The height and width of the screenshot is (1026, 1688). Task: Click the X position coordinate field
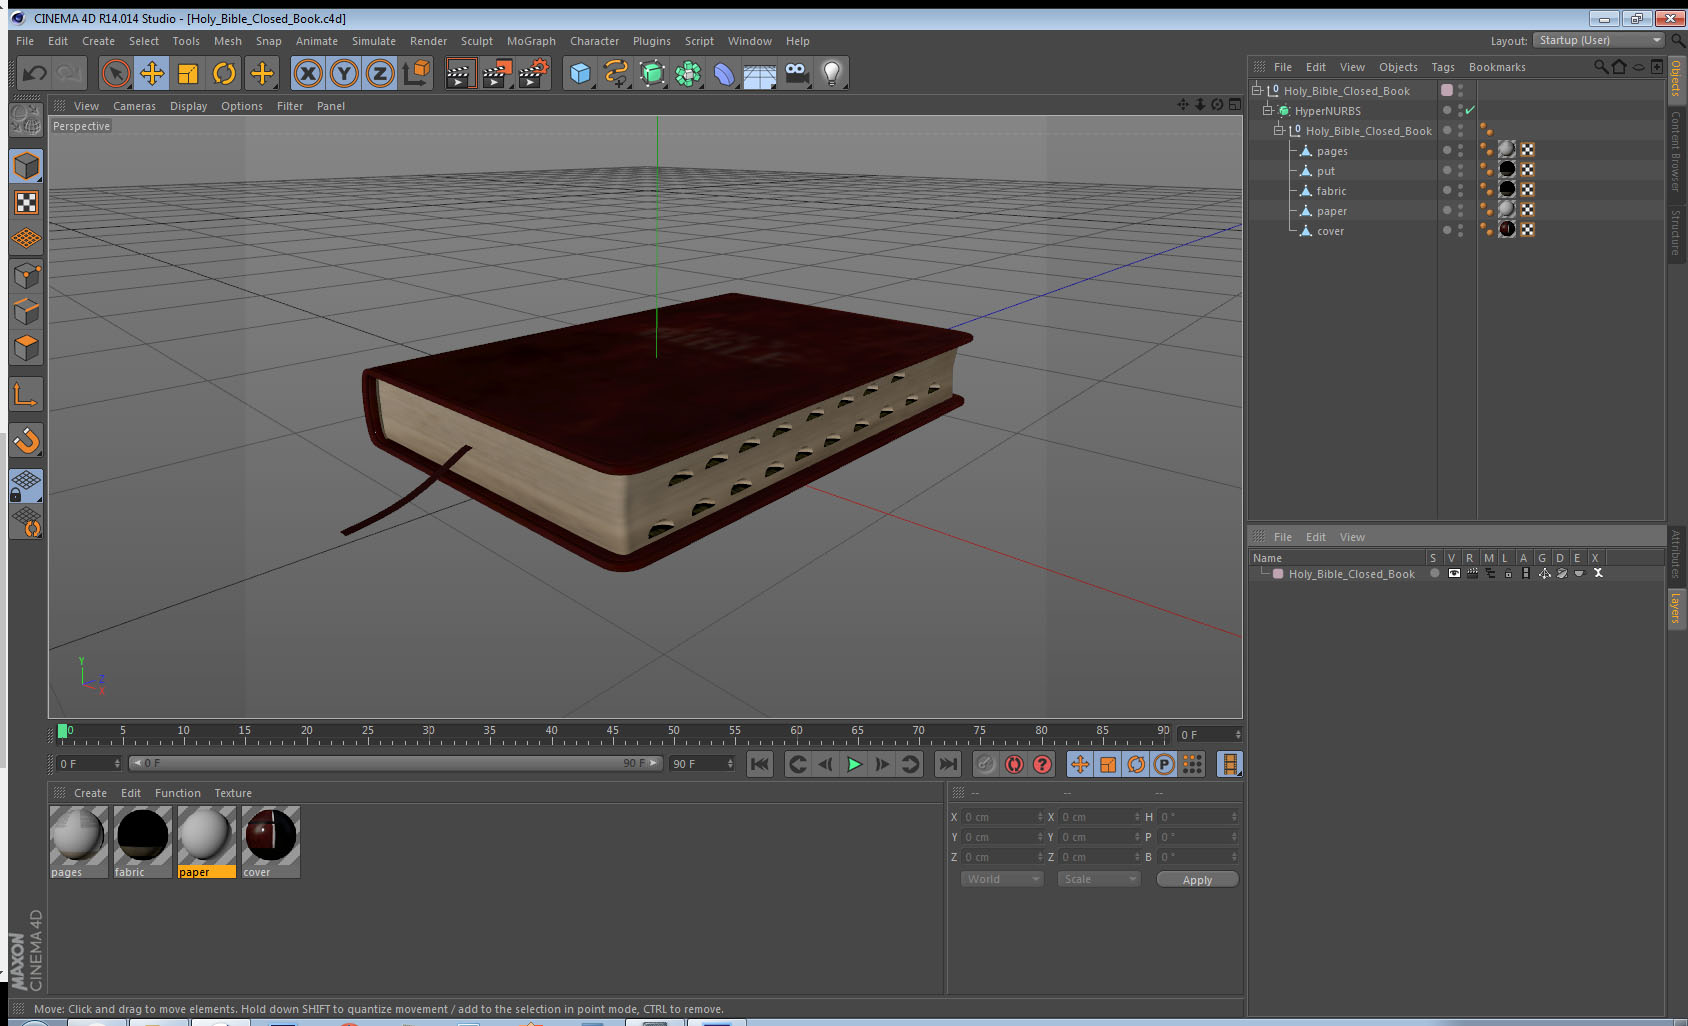[x=1003, y=817]
